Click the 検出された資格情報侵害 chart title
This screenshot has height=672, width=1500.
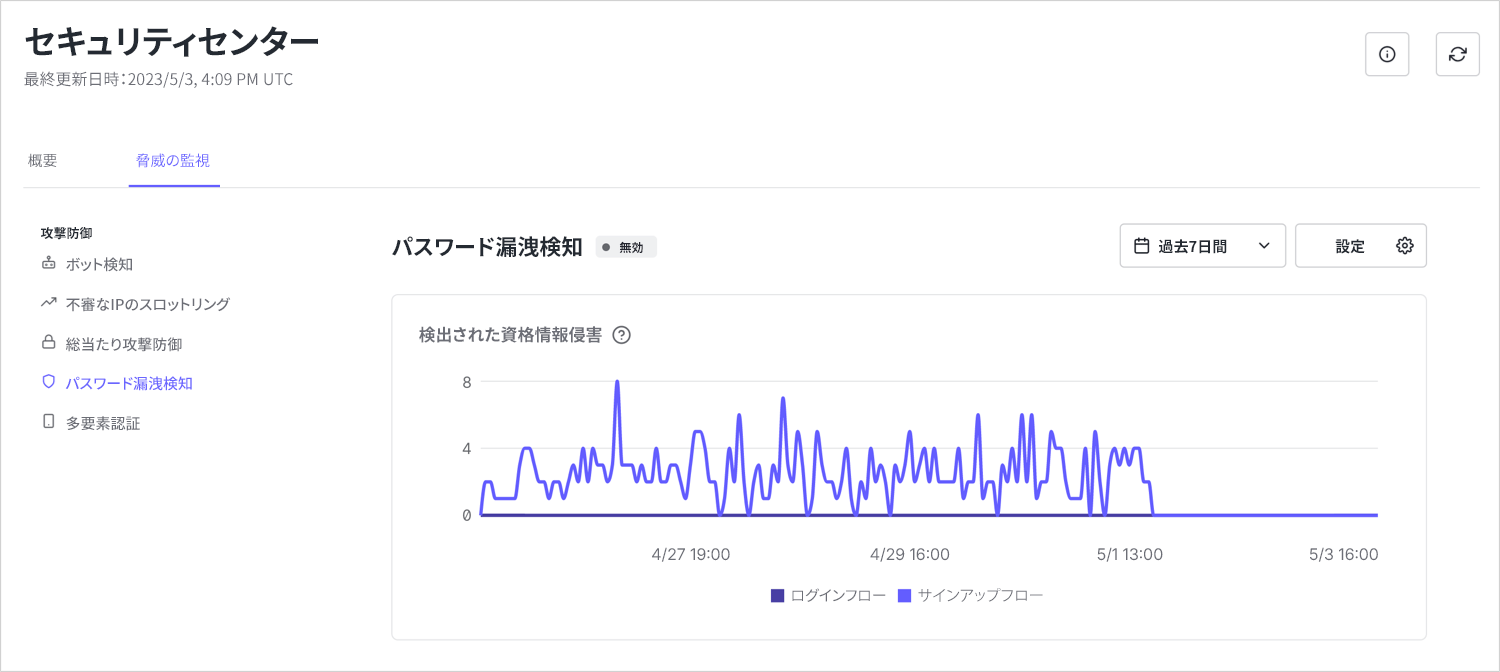(x=510, y=335)
